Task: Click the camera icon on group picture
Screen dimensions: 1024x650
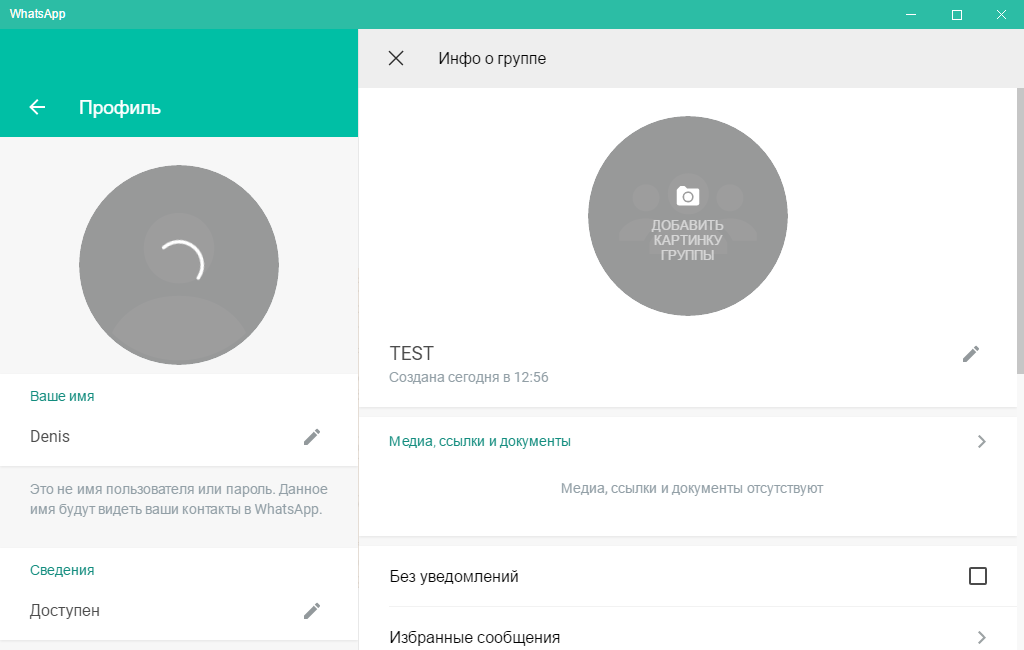Action: click(687, 196)
